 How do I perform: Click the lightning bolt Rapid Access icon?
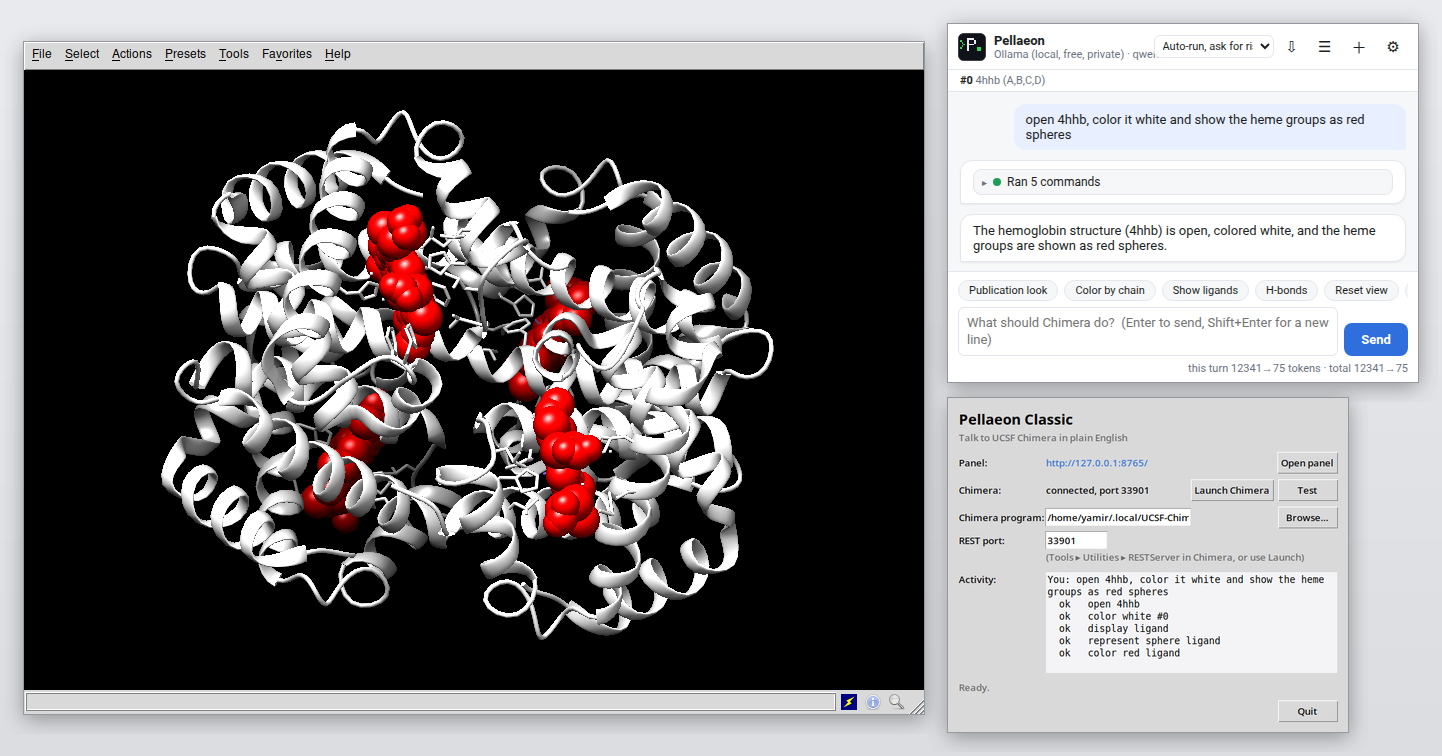[x=849, y=702]
